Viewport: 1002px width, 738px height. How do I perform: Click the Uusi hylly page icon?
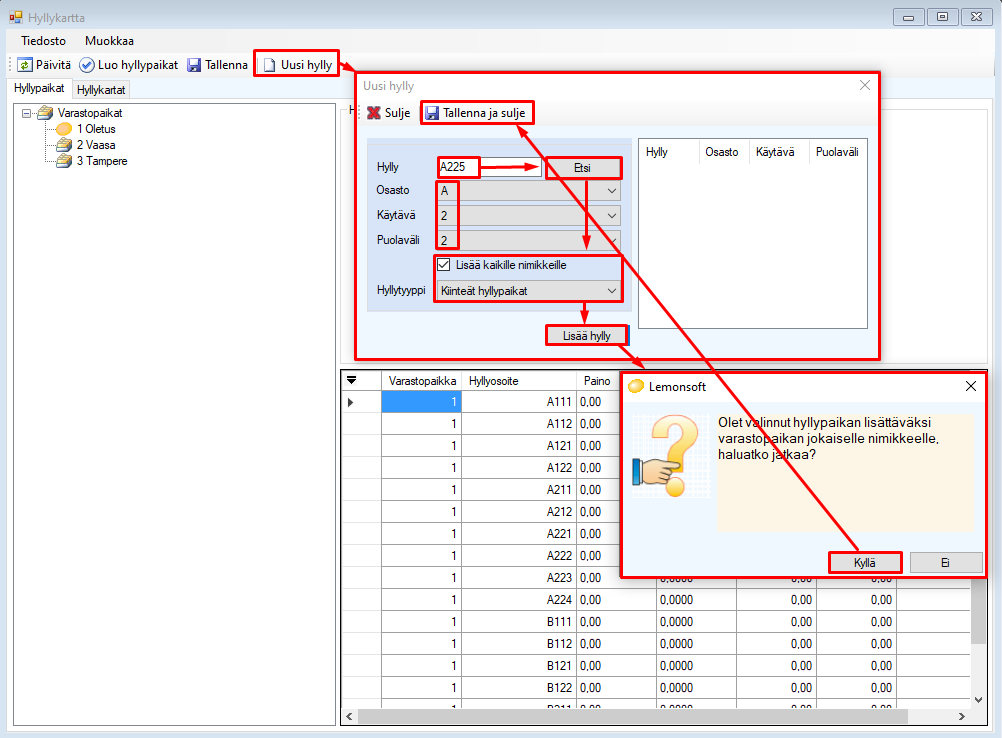coord(268,65)
